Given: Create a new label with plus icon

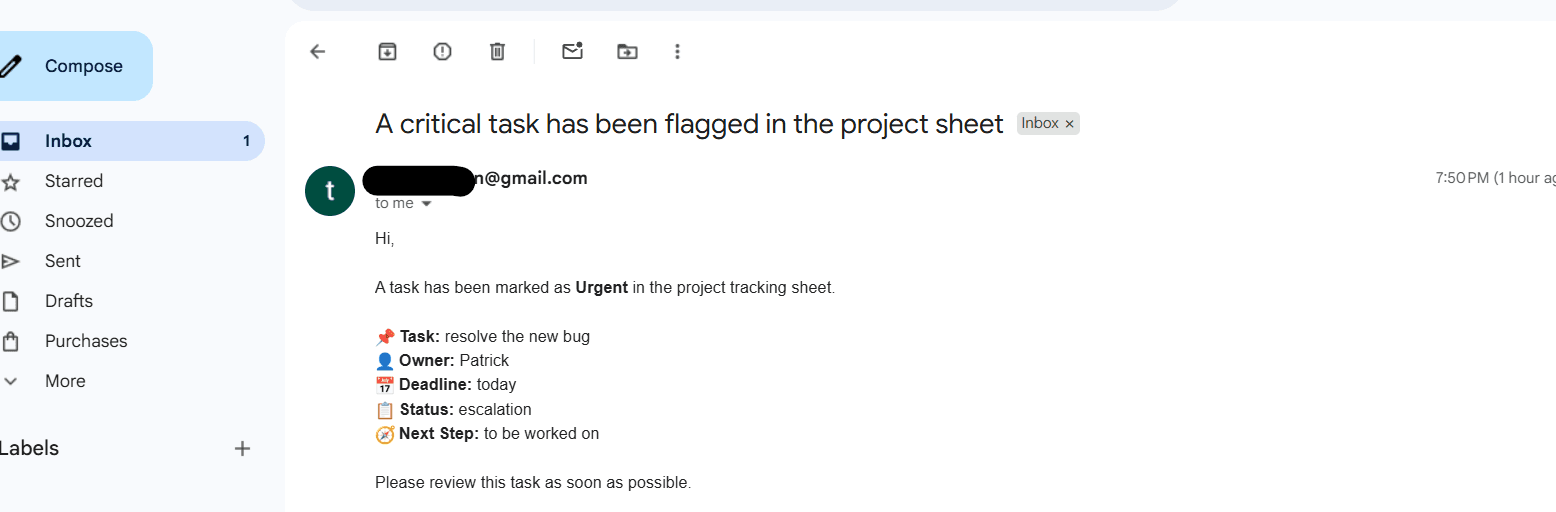Looking at the screenshot, I should click(x=242, y=449).
